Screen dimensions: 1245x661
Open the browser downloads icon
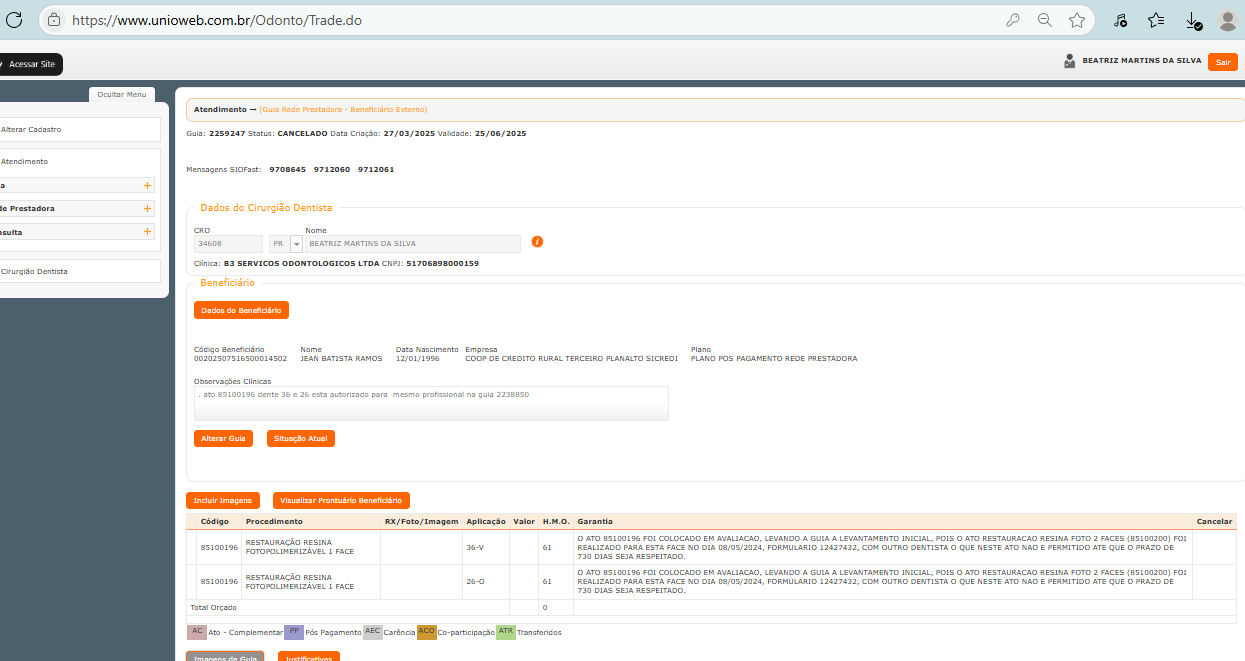point(1192,20)
